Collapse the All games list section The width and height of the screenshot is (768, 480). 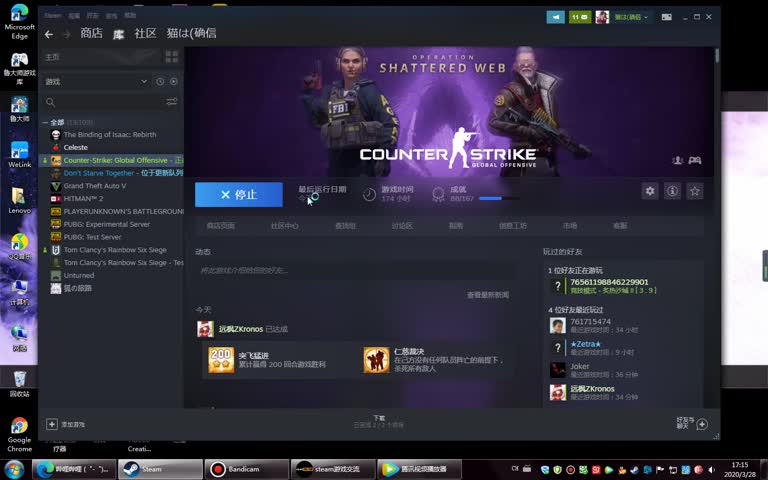[44, 122]
